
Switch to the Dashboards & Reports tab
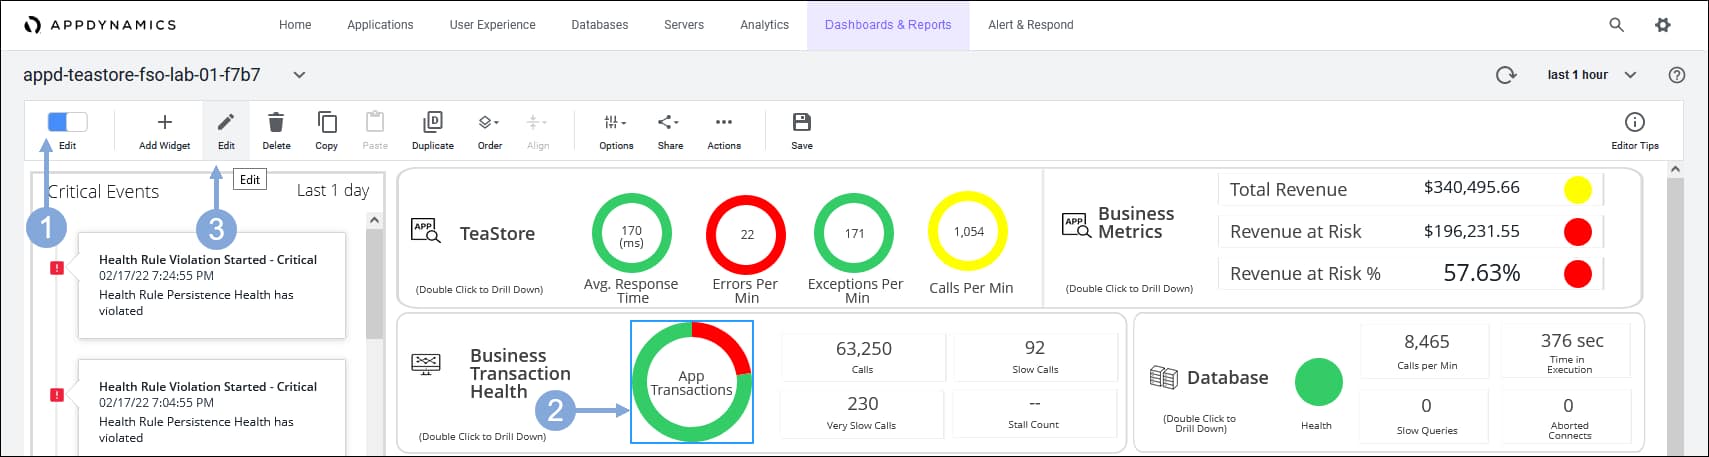pos(887,25)
